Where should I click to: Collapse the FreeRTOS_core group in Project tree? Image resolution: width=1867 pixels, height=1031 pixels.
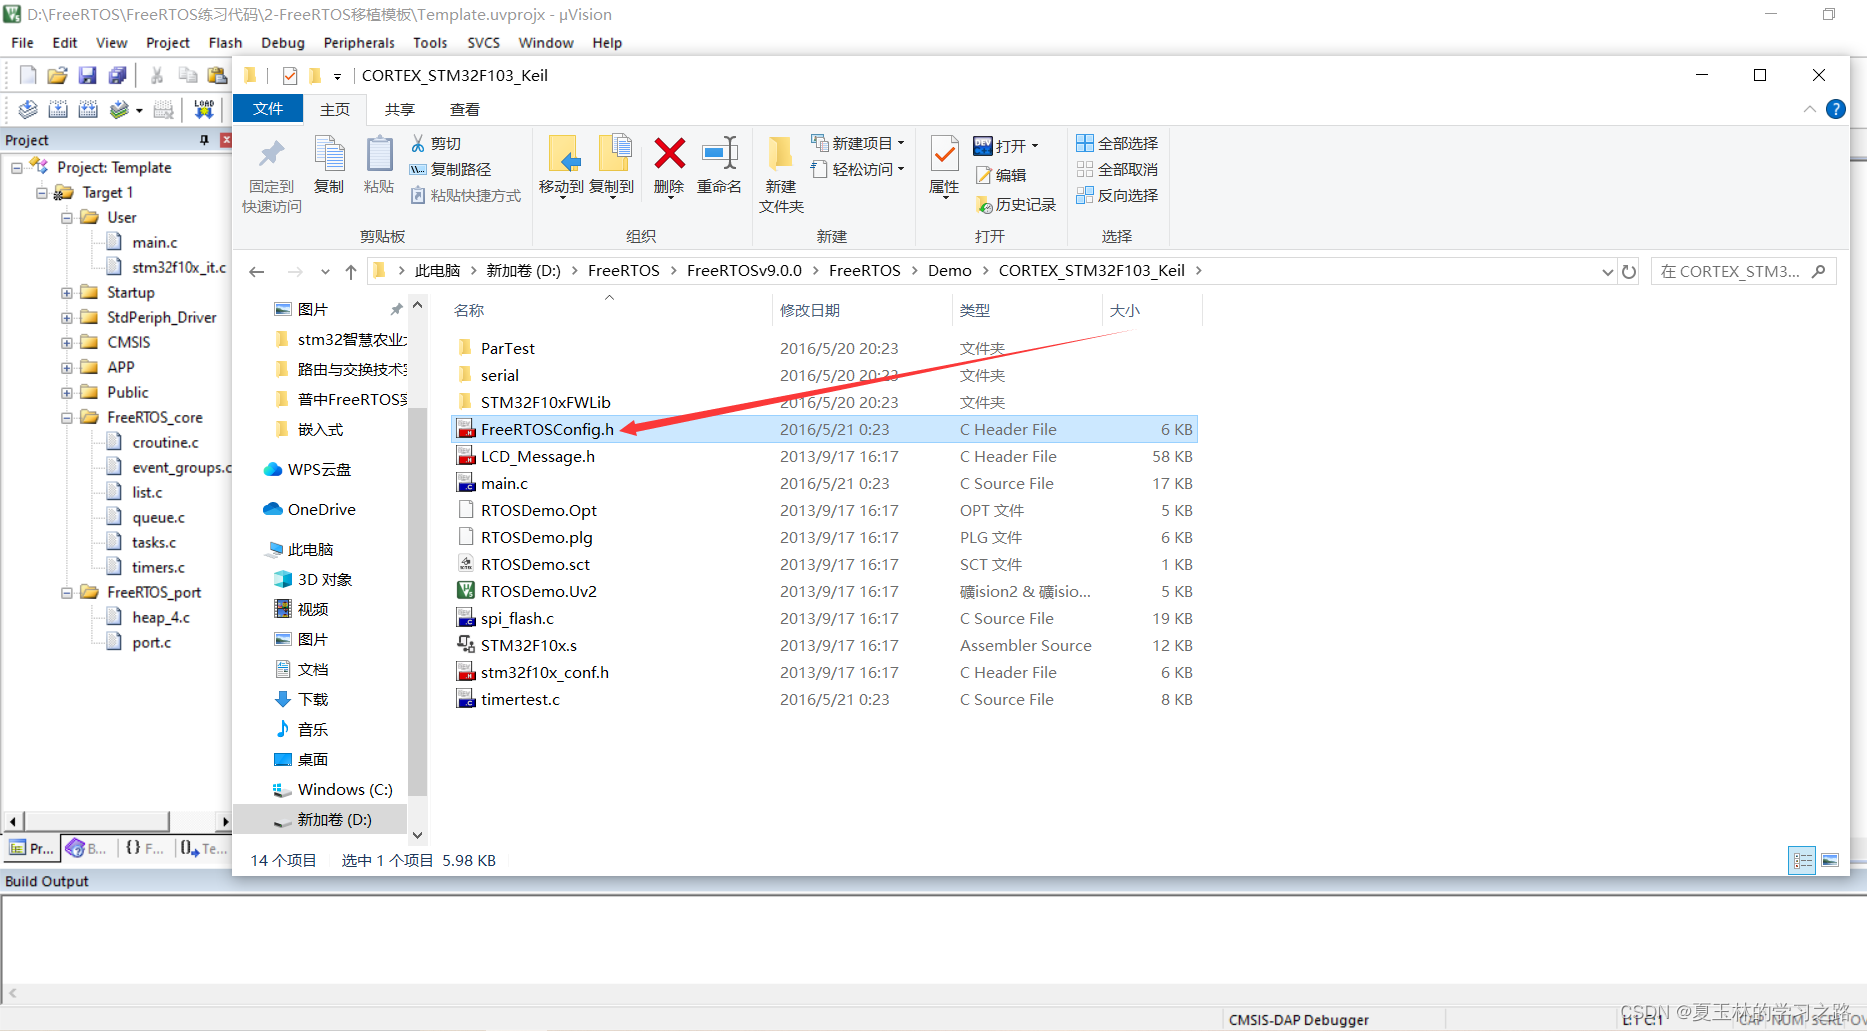click(66, 418)
